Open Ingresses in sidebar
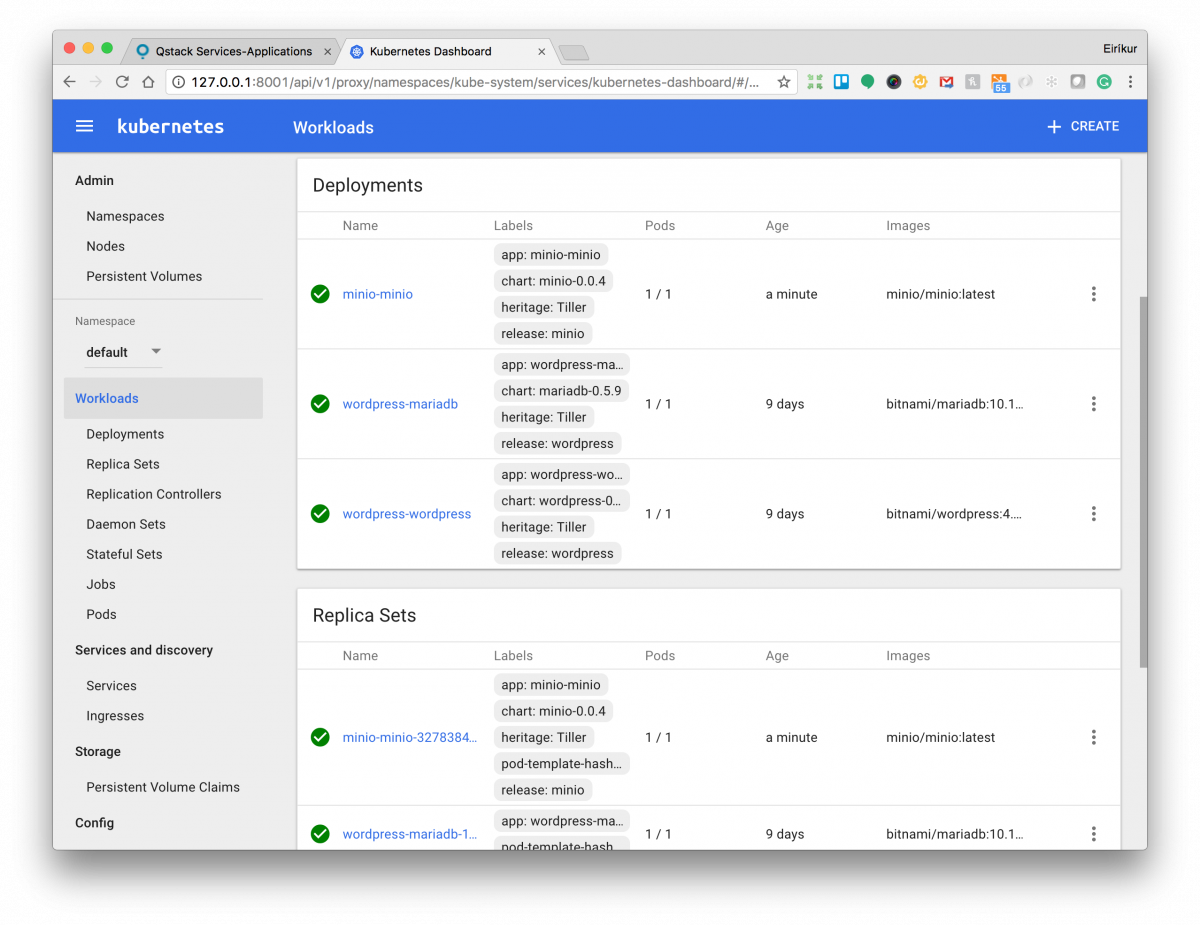 coord(115,716)
